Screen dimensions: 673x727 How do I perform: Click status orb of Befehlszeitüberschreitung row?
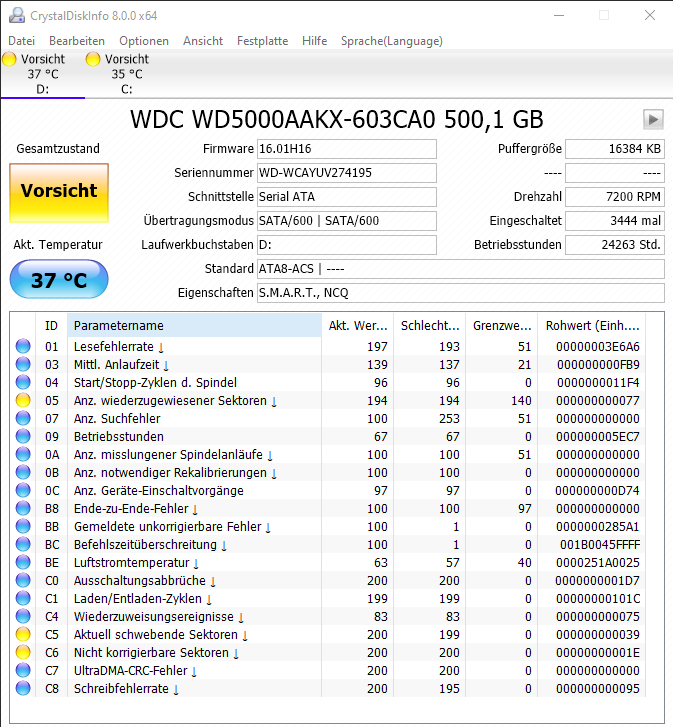[x=23, y=544]
